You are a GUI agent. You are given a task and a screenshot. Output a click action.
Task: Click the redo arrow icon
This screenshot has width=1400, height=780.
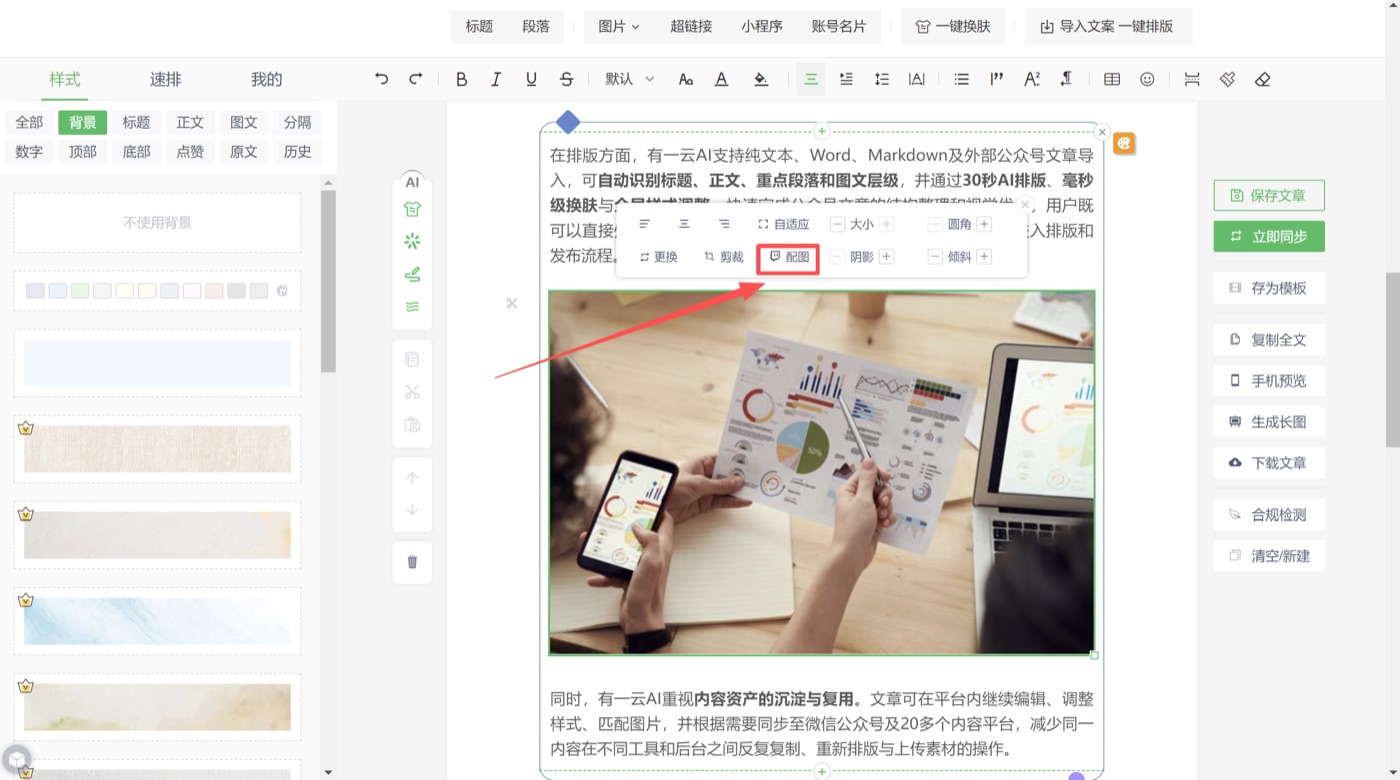tap(416, 79)
